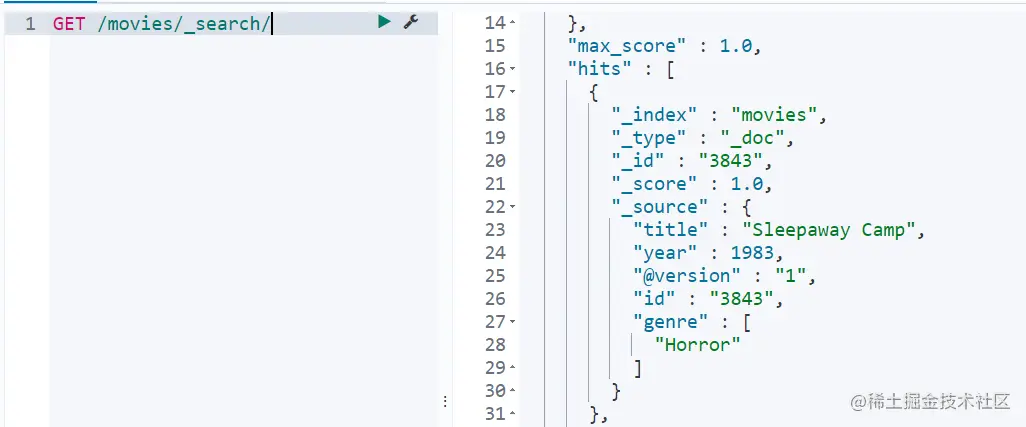Click the "@version" key text
The height and width of the screenshot is (427, 1026).
[687, 276]
